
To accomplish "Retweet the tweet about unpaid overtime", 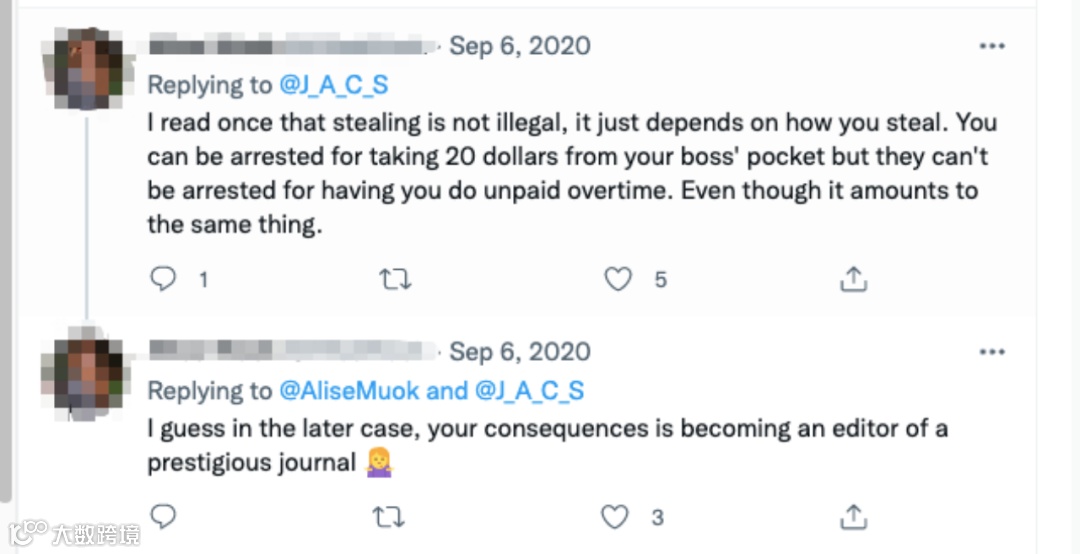I will point(395,279).
